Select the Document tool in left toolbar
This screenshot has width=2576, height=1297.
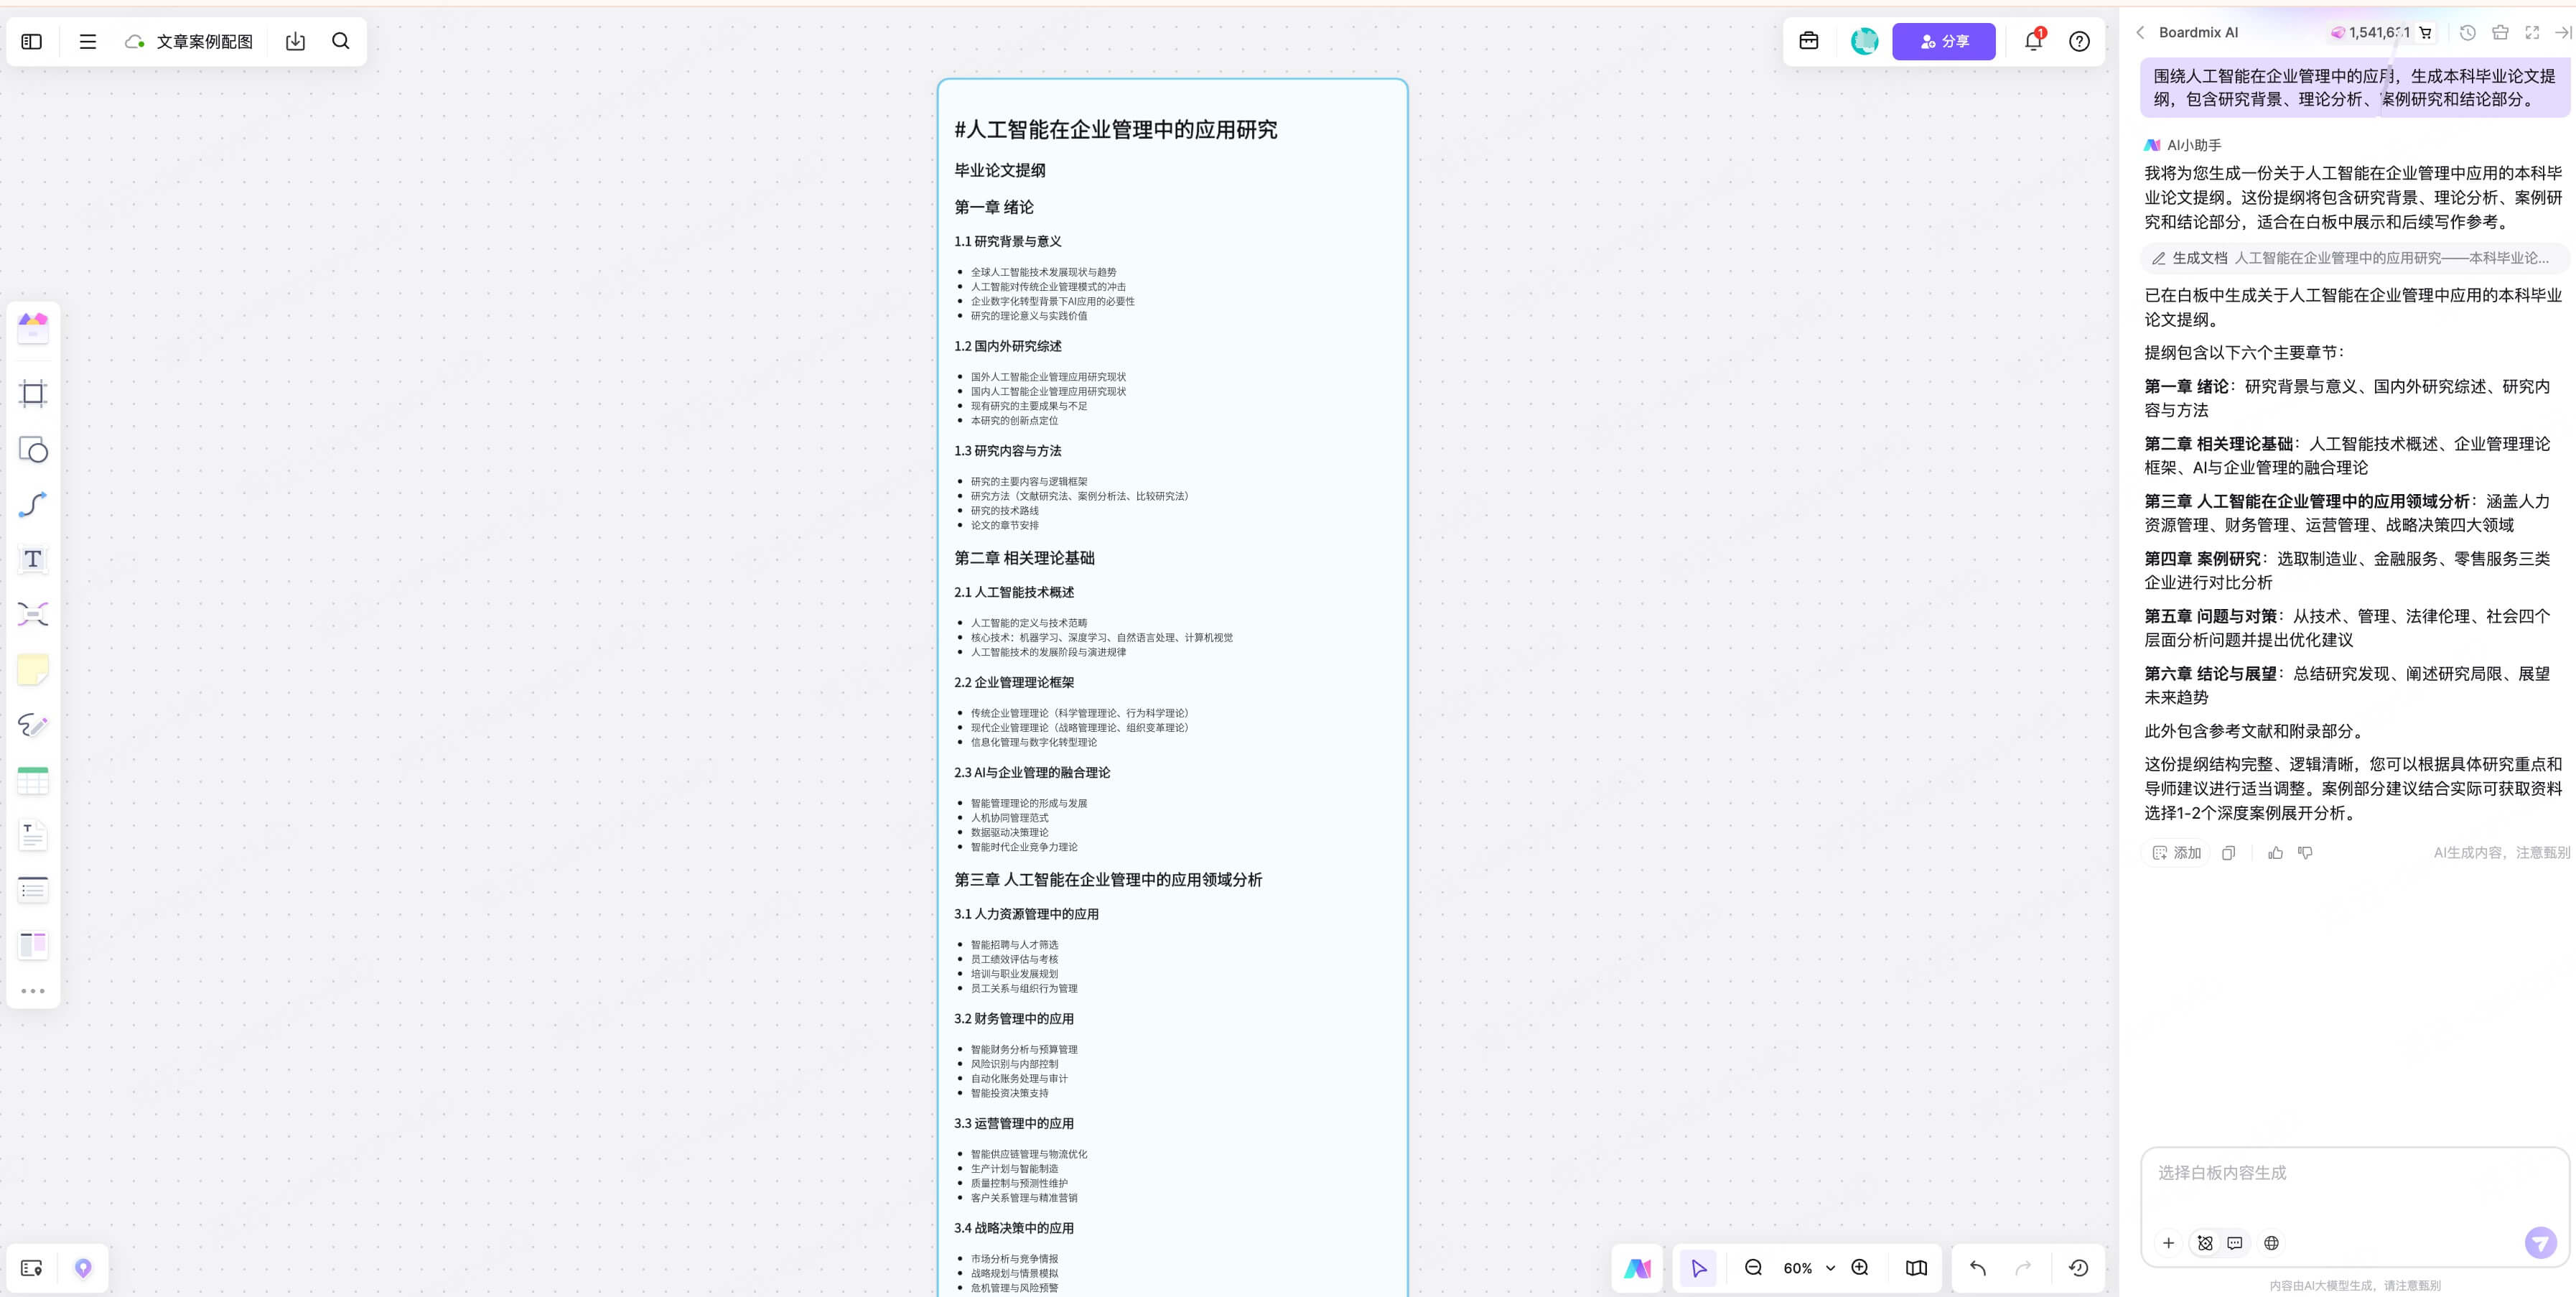tap(33, 835)
